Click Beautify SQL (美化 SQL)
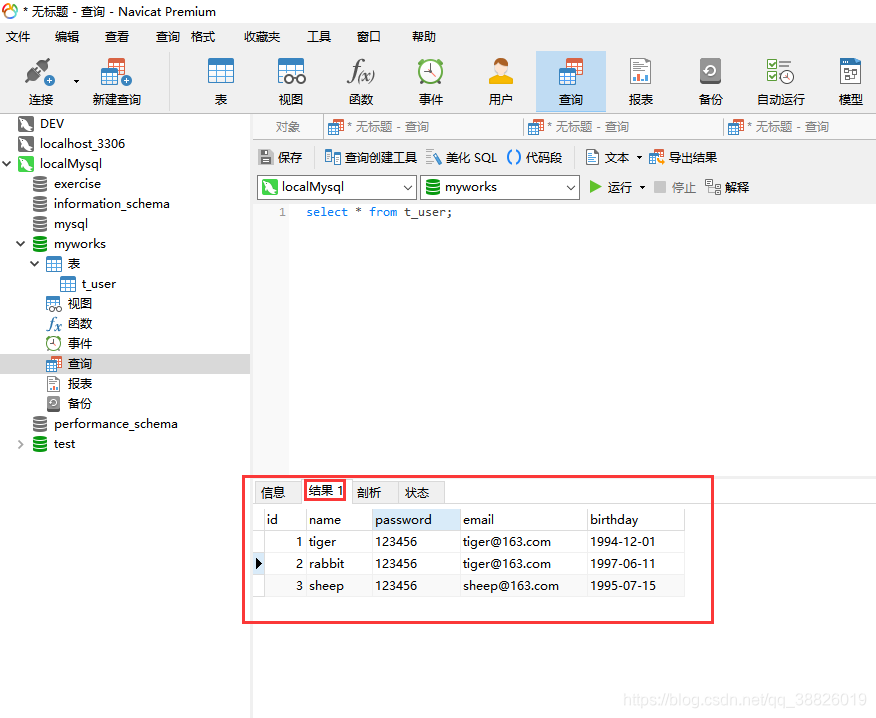This screenshot has height=718, width=876. coord(461,158)
